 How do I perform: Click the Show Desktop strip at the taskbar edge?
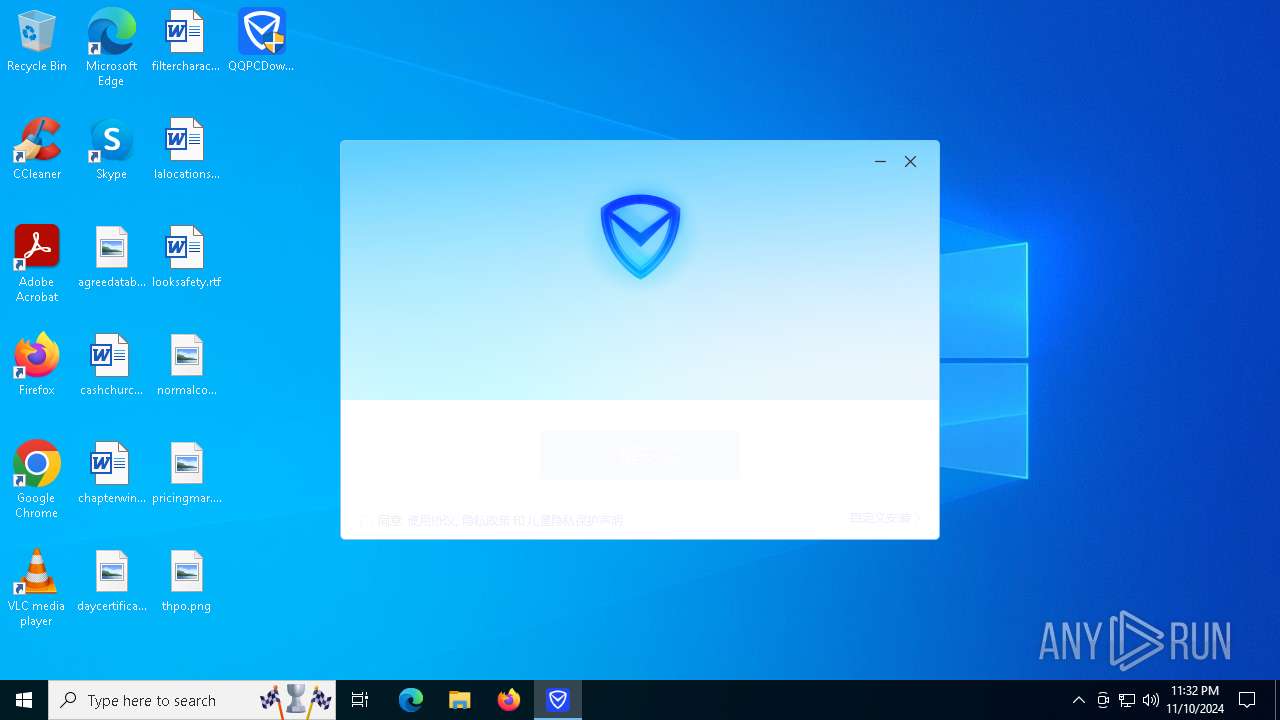(x=1277, y=700)
